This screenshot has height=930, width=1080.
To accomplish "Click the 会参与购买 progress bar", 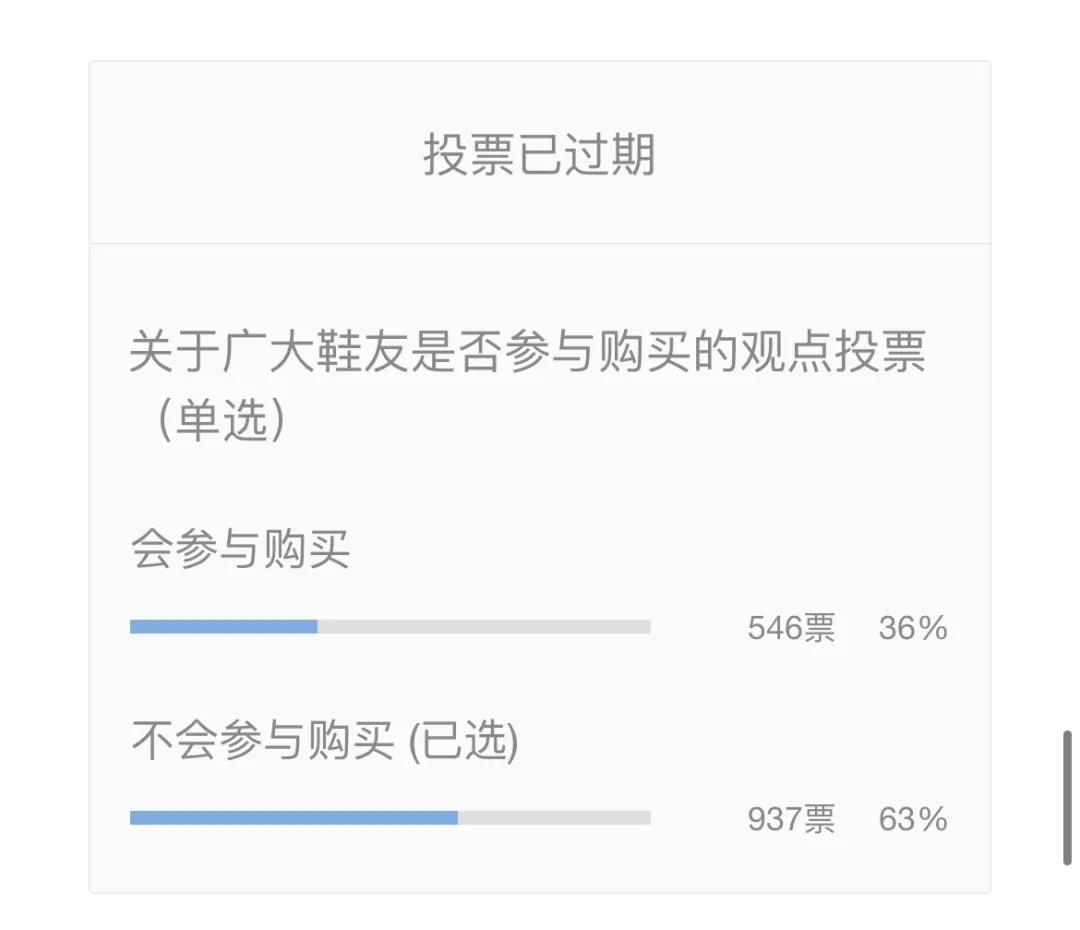I will 390,626.
